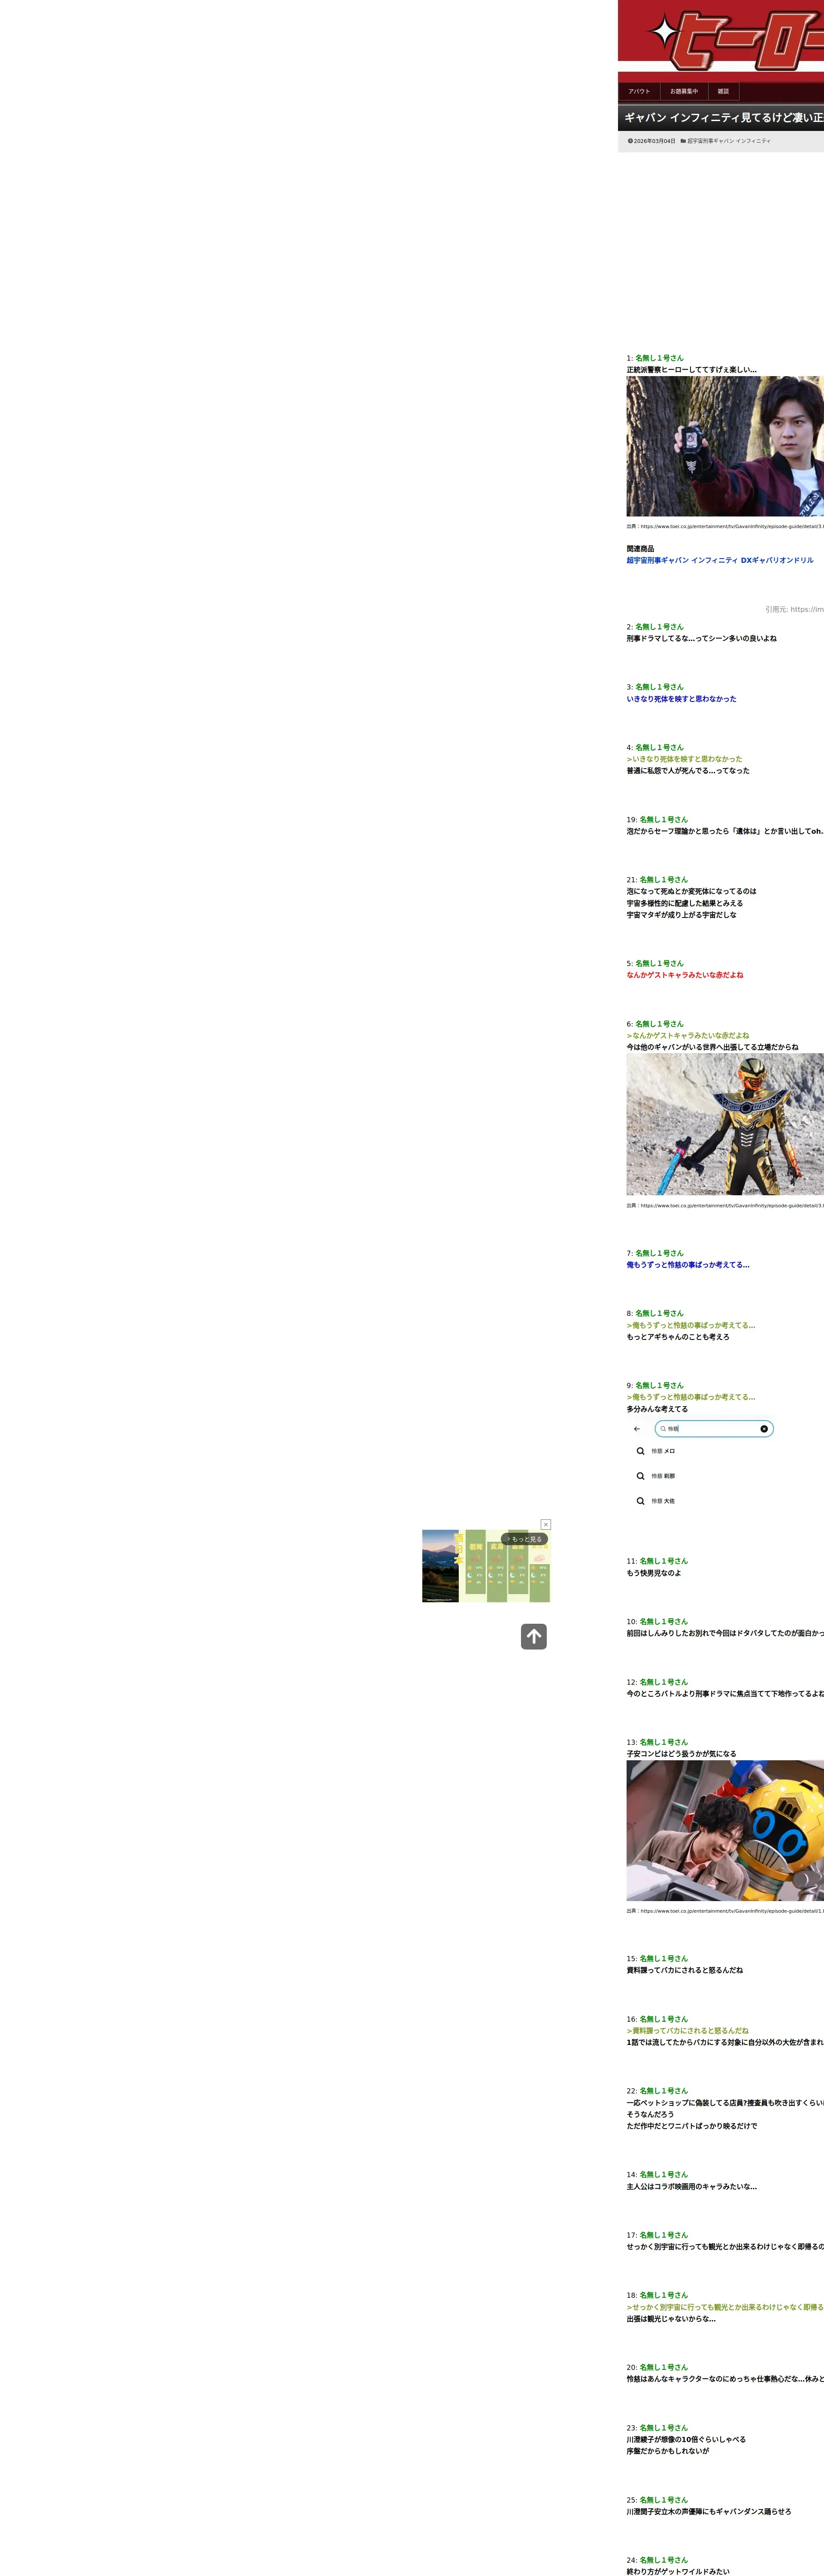Select the 雑談 navigation tab
Image resolution: width=824 pixels, height=2576 pixels.
point(723,91)
